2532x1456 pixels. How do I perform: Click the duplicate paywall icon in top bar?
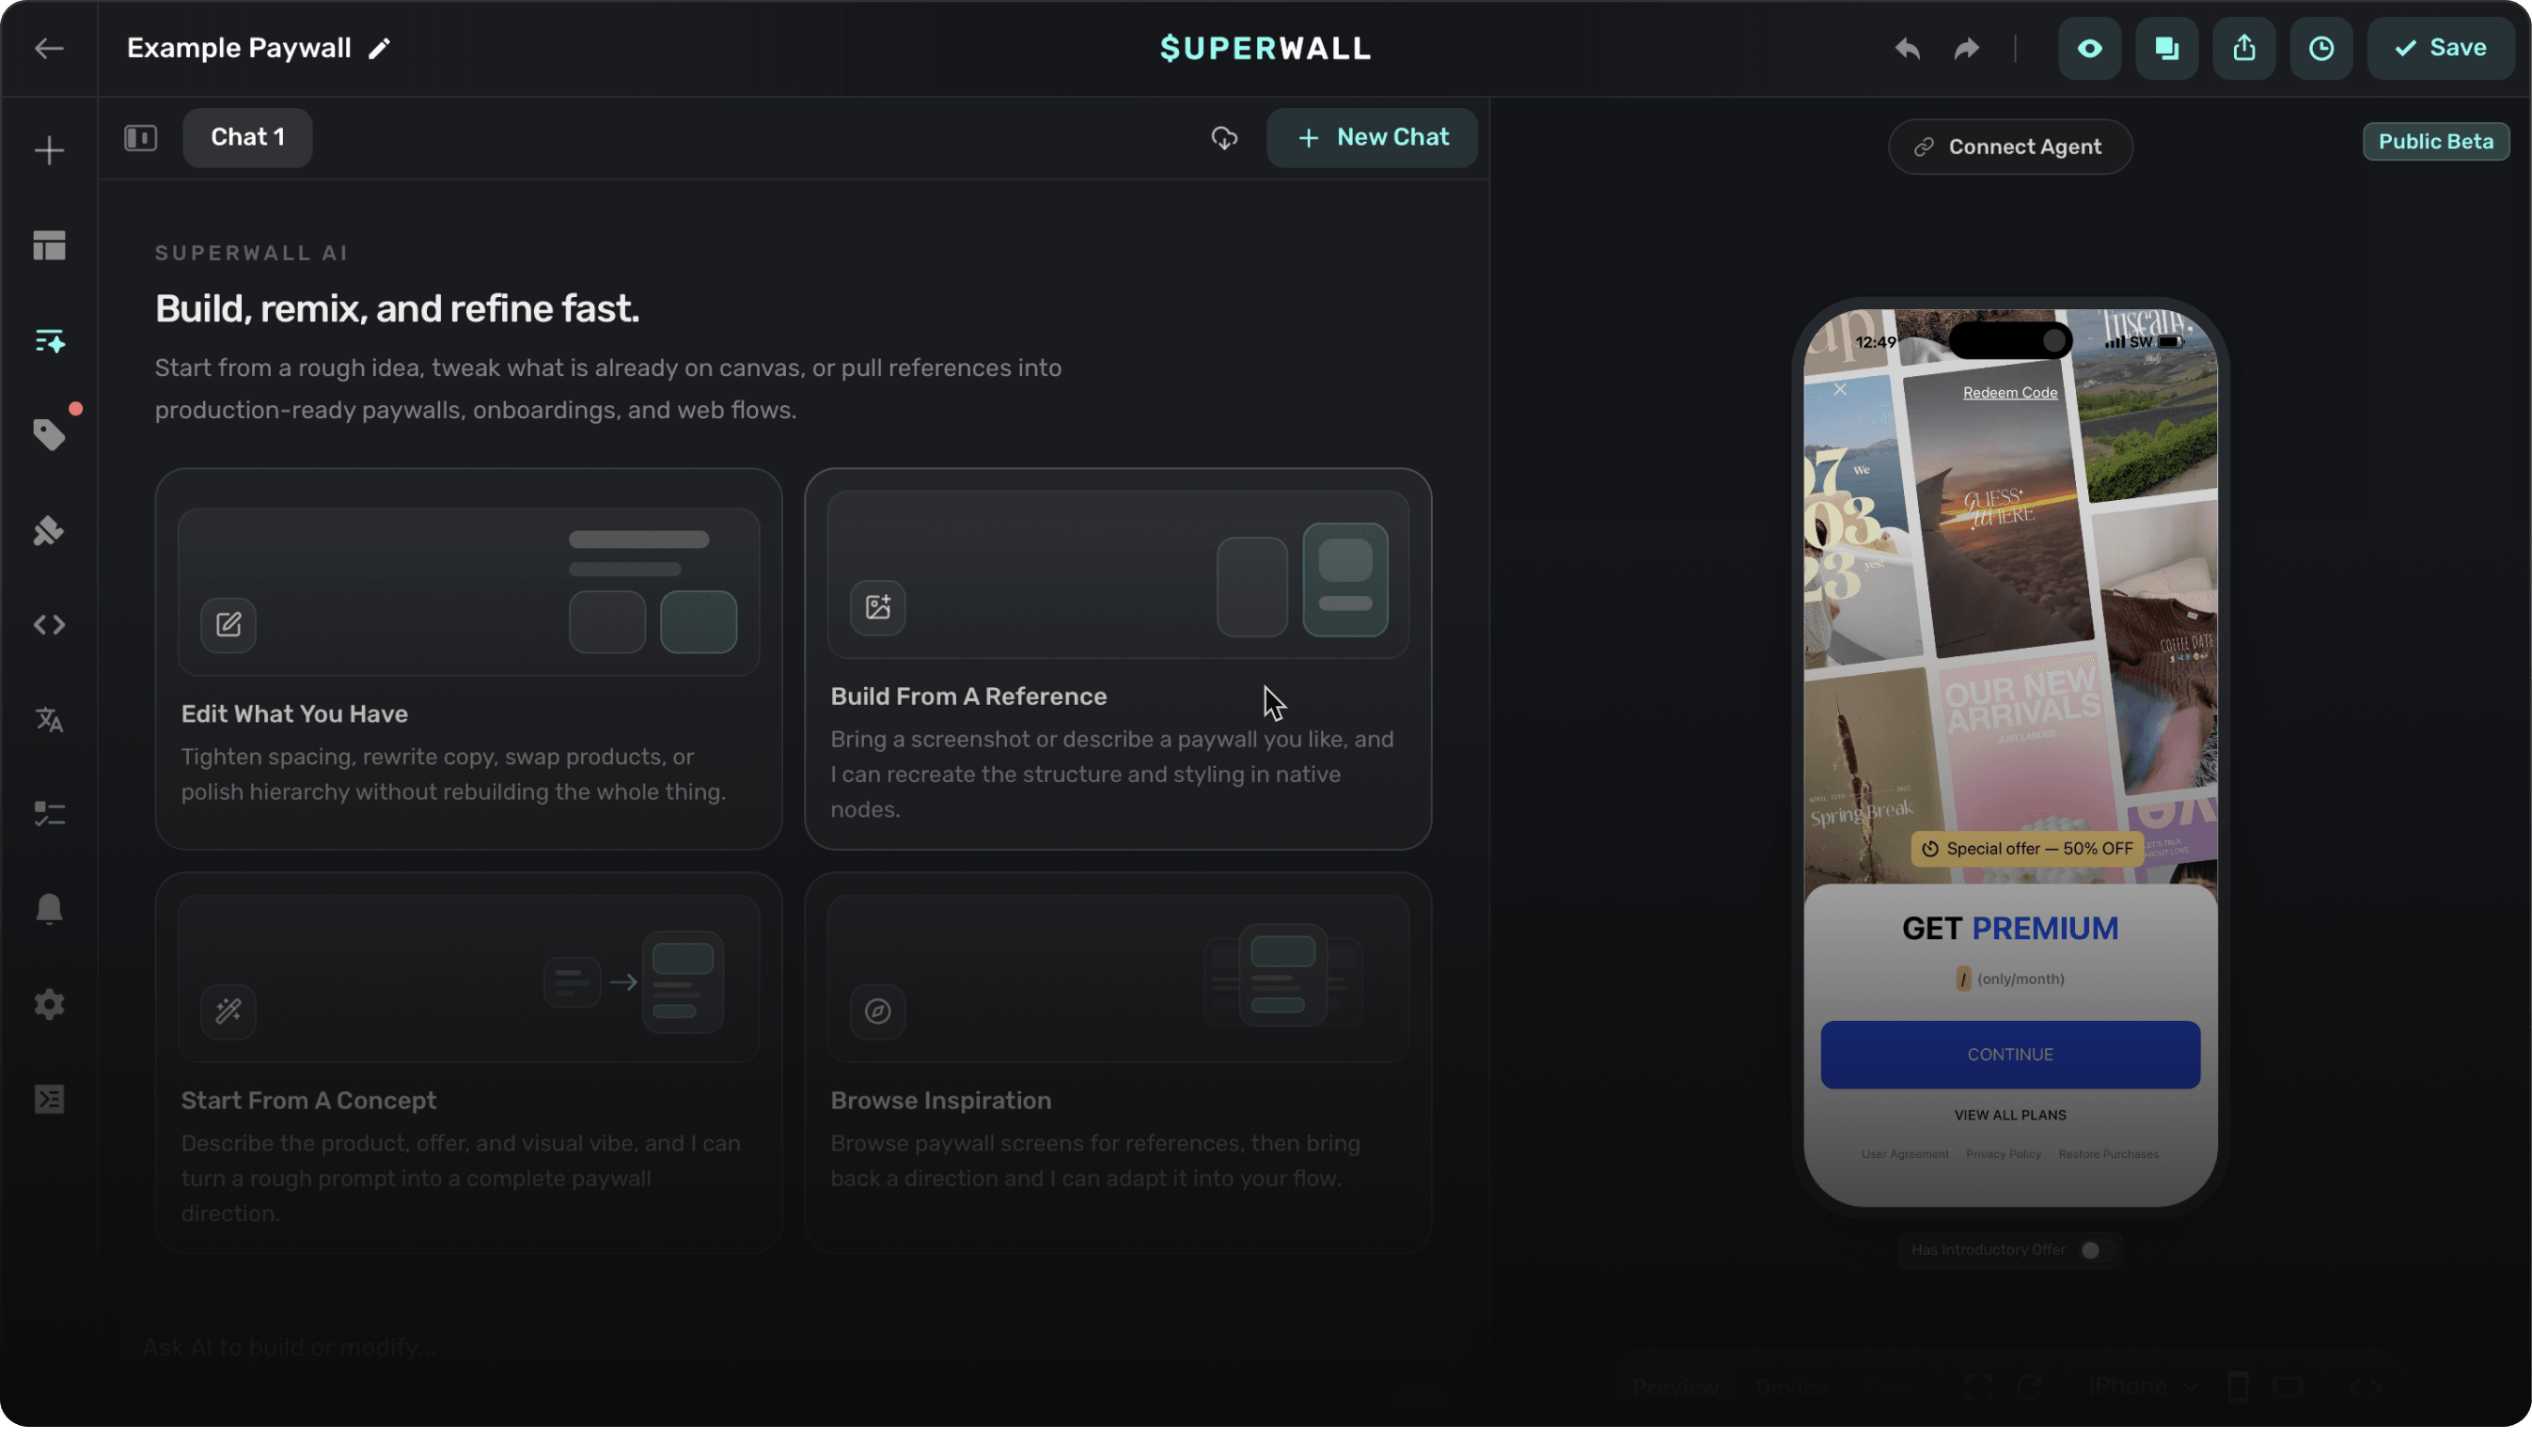coord(2166,48)
